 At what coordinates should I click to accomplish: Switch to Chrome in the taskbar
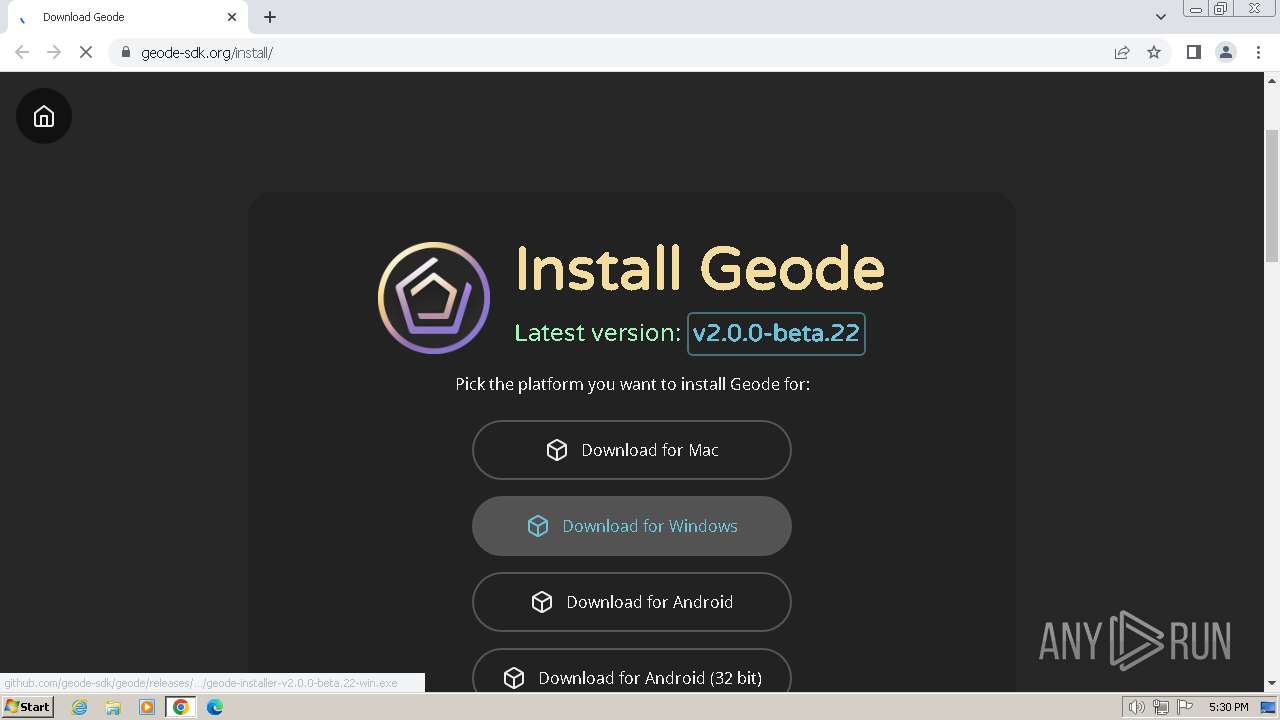(x=181, y=707)
